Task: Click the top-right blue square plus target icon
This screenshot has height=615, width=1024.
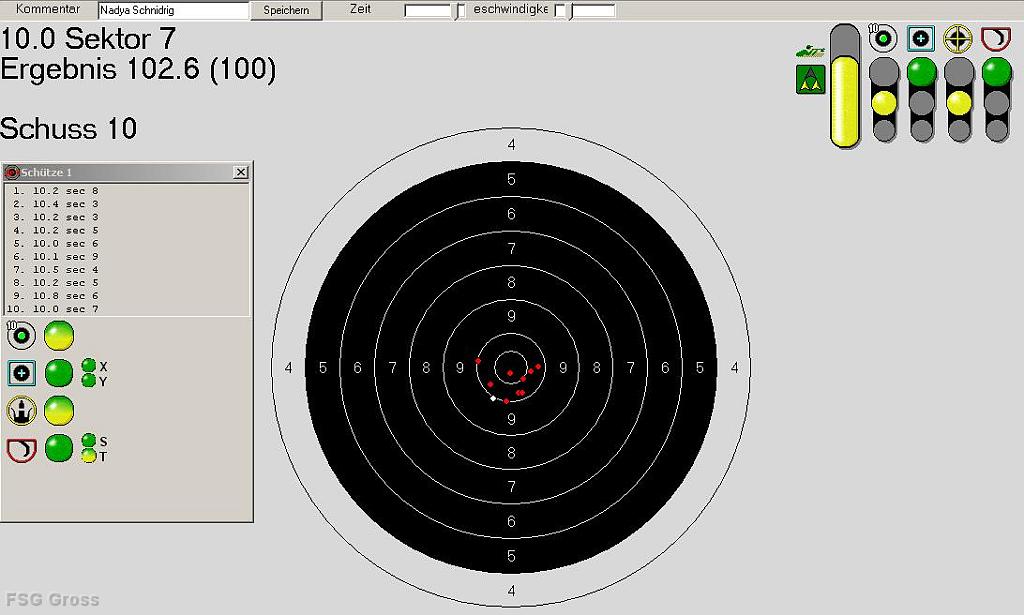Action: 921,39
